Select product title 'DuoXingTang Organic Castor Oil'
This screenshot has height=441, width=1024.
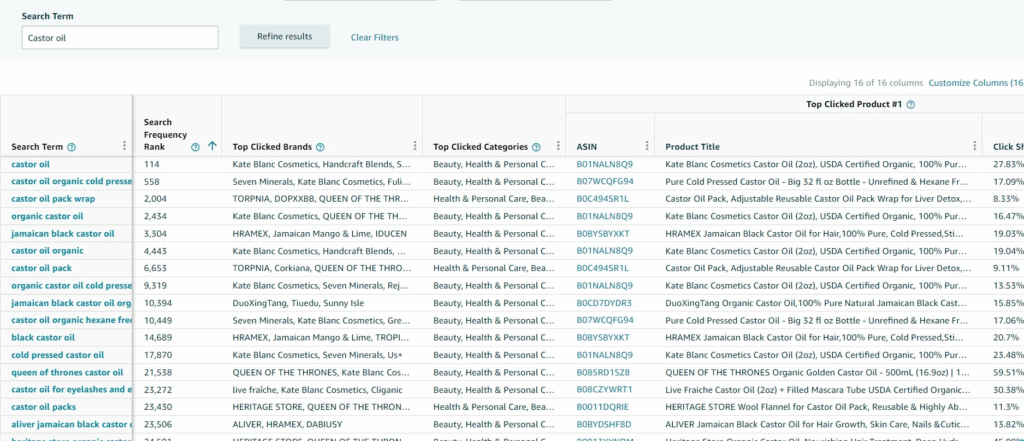point(818,303)
